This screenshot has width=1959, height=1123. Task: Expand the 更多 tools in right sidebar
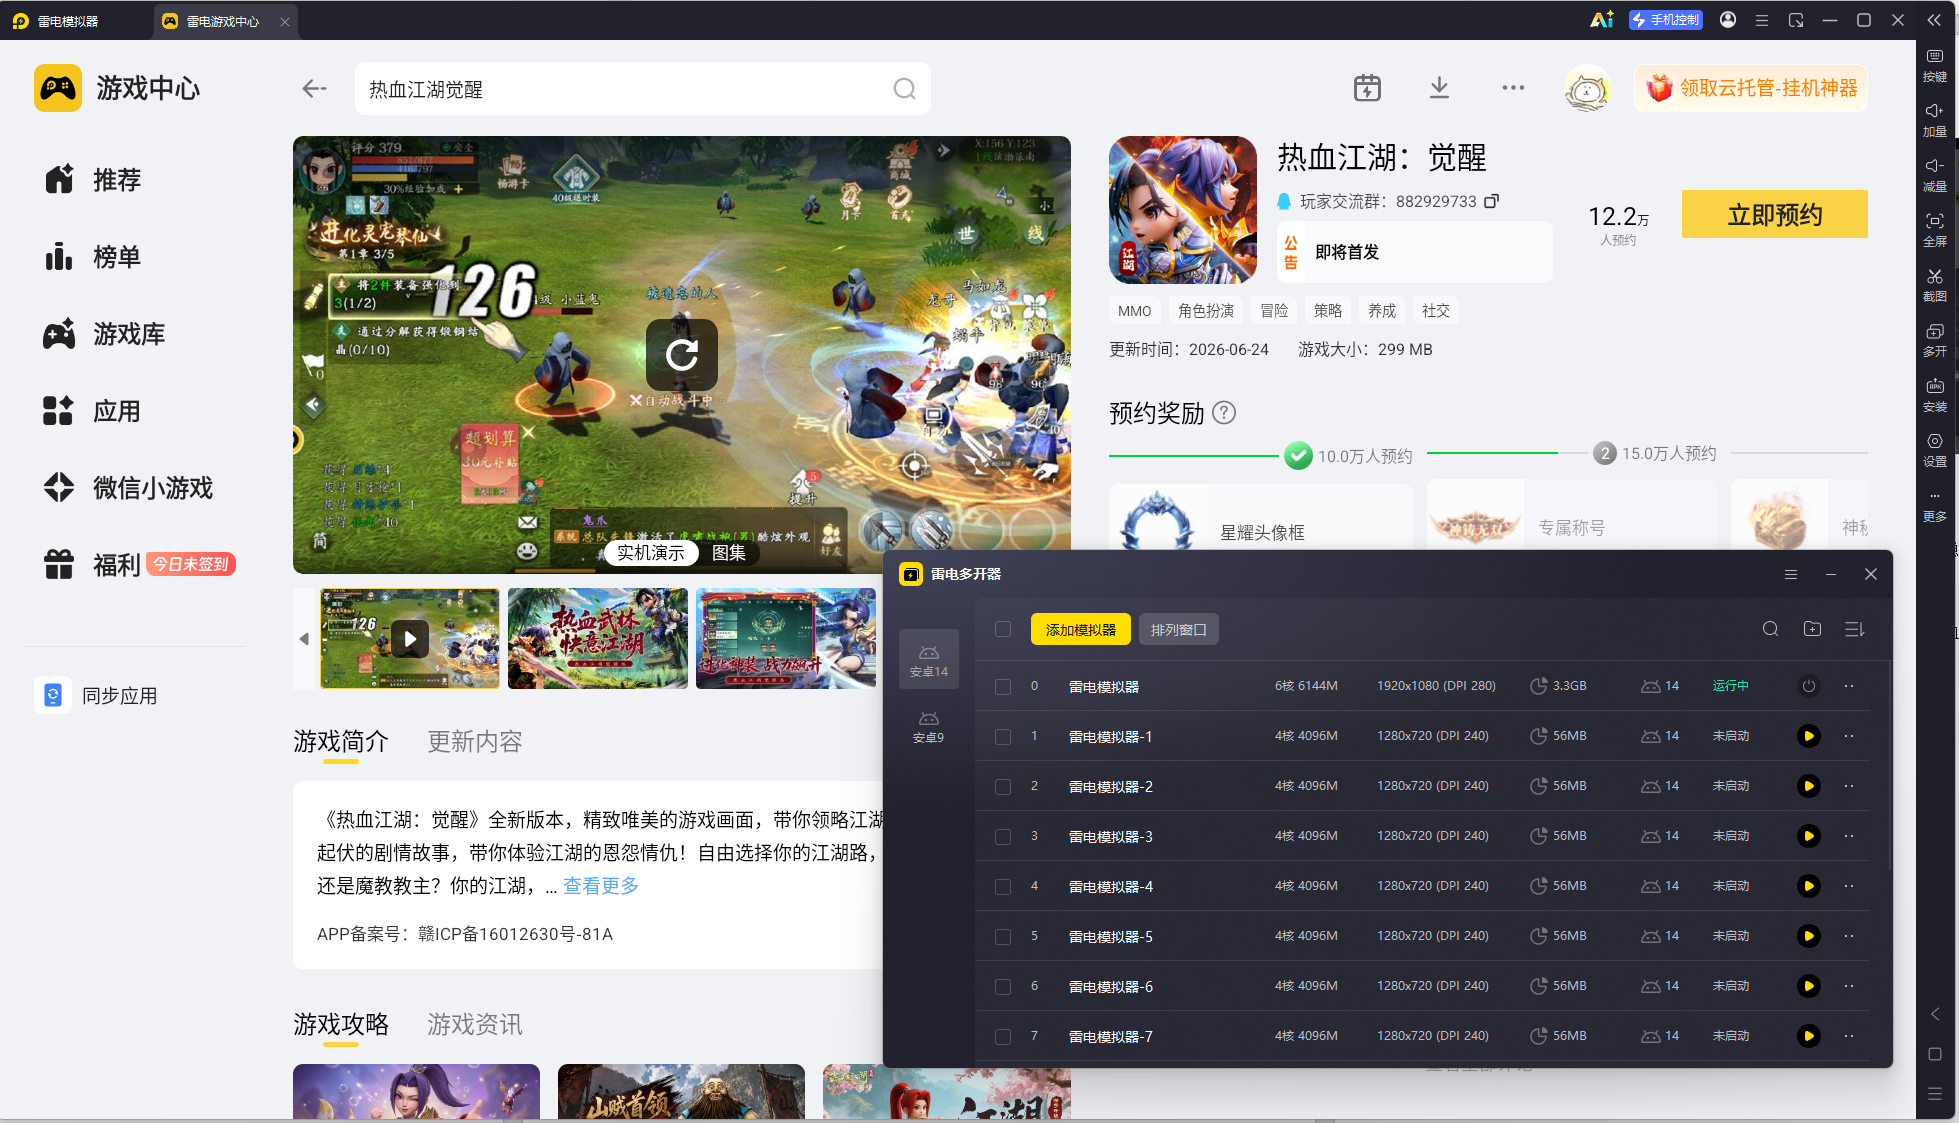click(1935, 505)
